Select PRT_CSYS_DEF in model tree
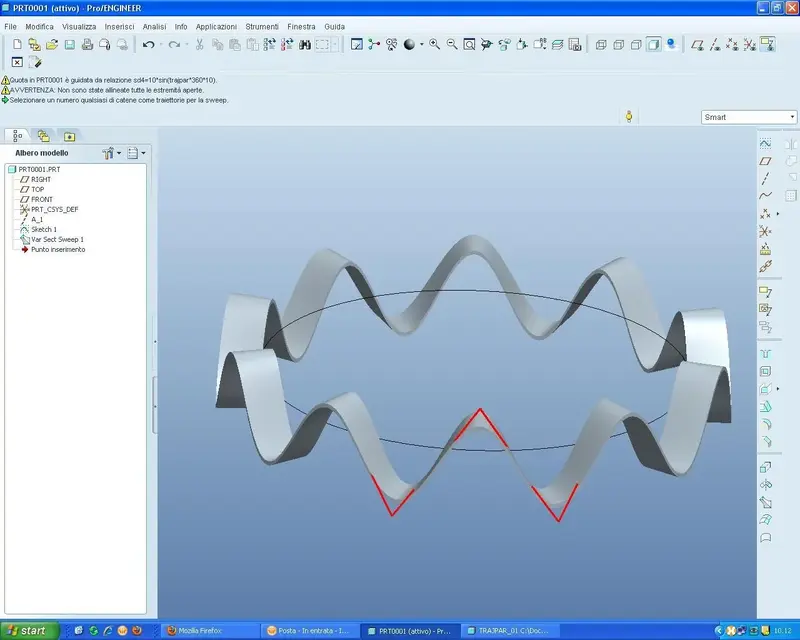The image size is (800, 640). coord(55,210)
